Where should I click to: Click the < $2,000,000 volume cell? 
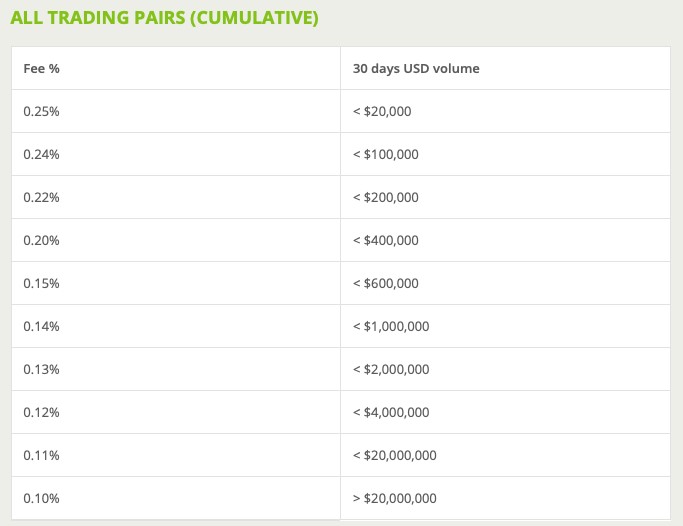click(x=505, y=369)
